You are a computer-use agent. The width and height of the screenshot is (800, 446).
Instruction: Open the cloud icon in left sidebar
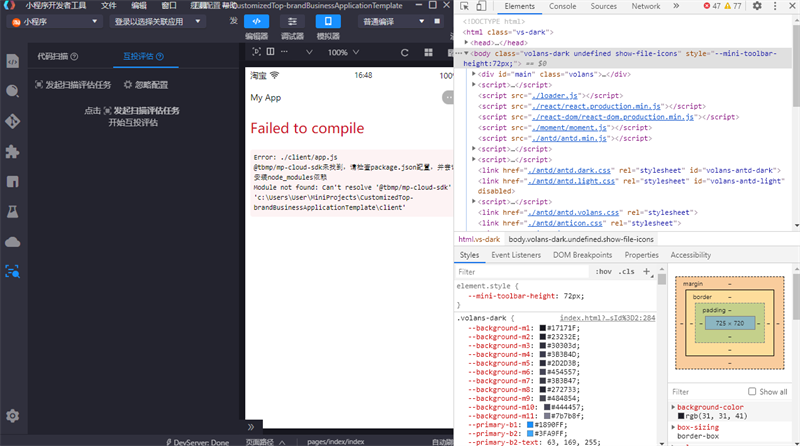pyautogui.click(x=13, y=242)
